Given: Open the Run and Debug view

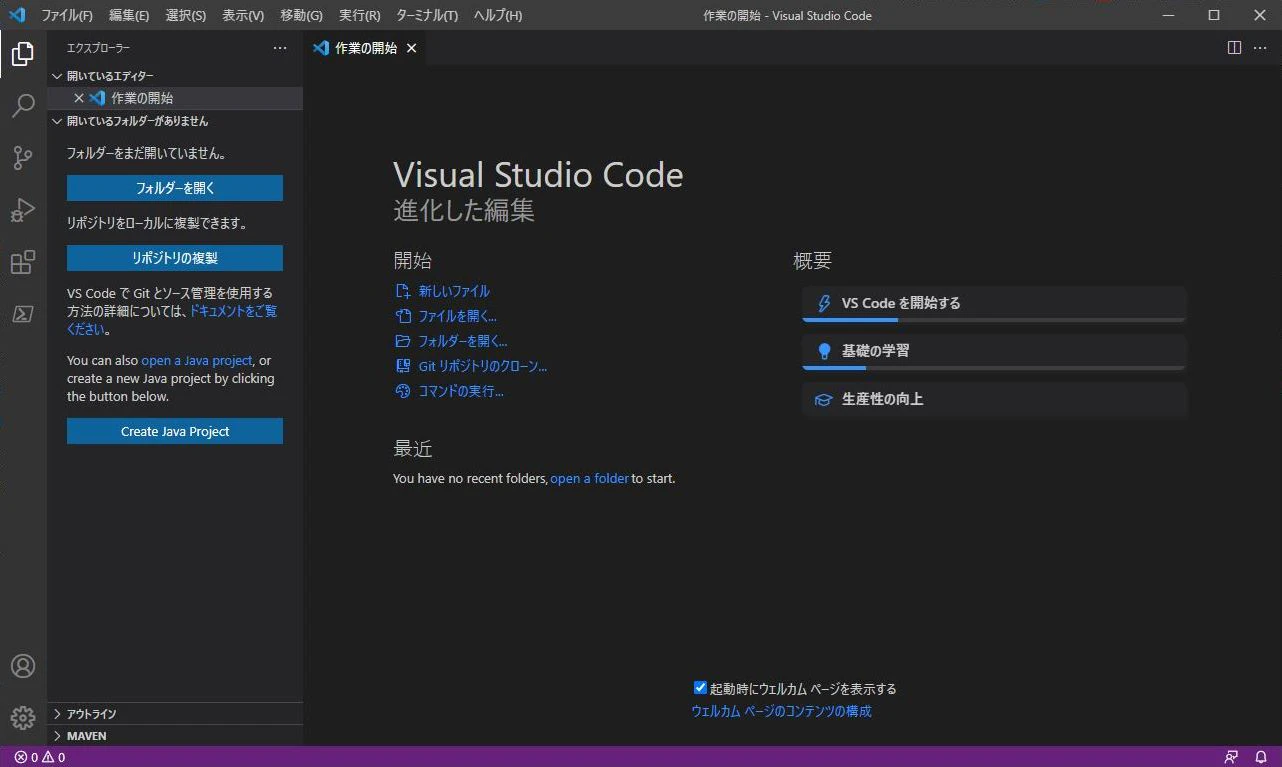Looking at the screenshot, I should click(x=23, y=210).
